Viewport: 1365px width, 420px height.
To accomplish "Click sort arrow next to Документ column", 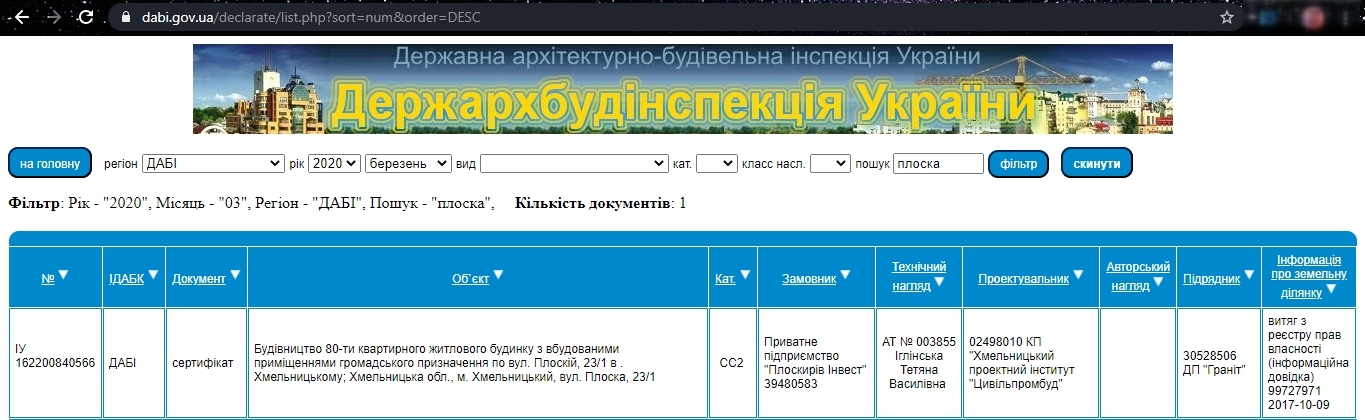I will click(x=236, y=275).
